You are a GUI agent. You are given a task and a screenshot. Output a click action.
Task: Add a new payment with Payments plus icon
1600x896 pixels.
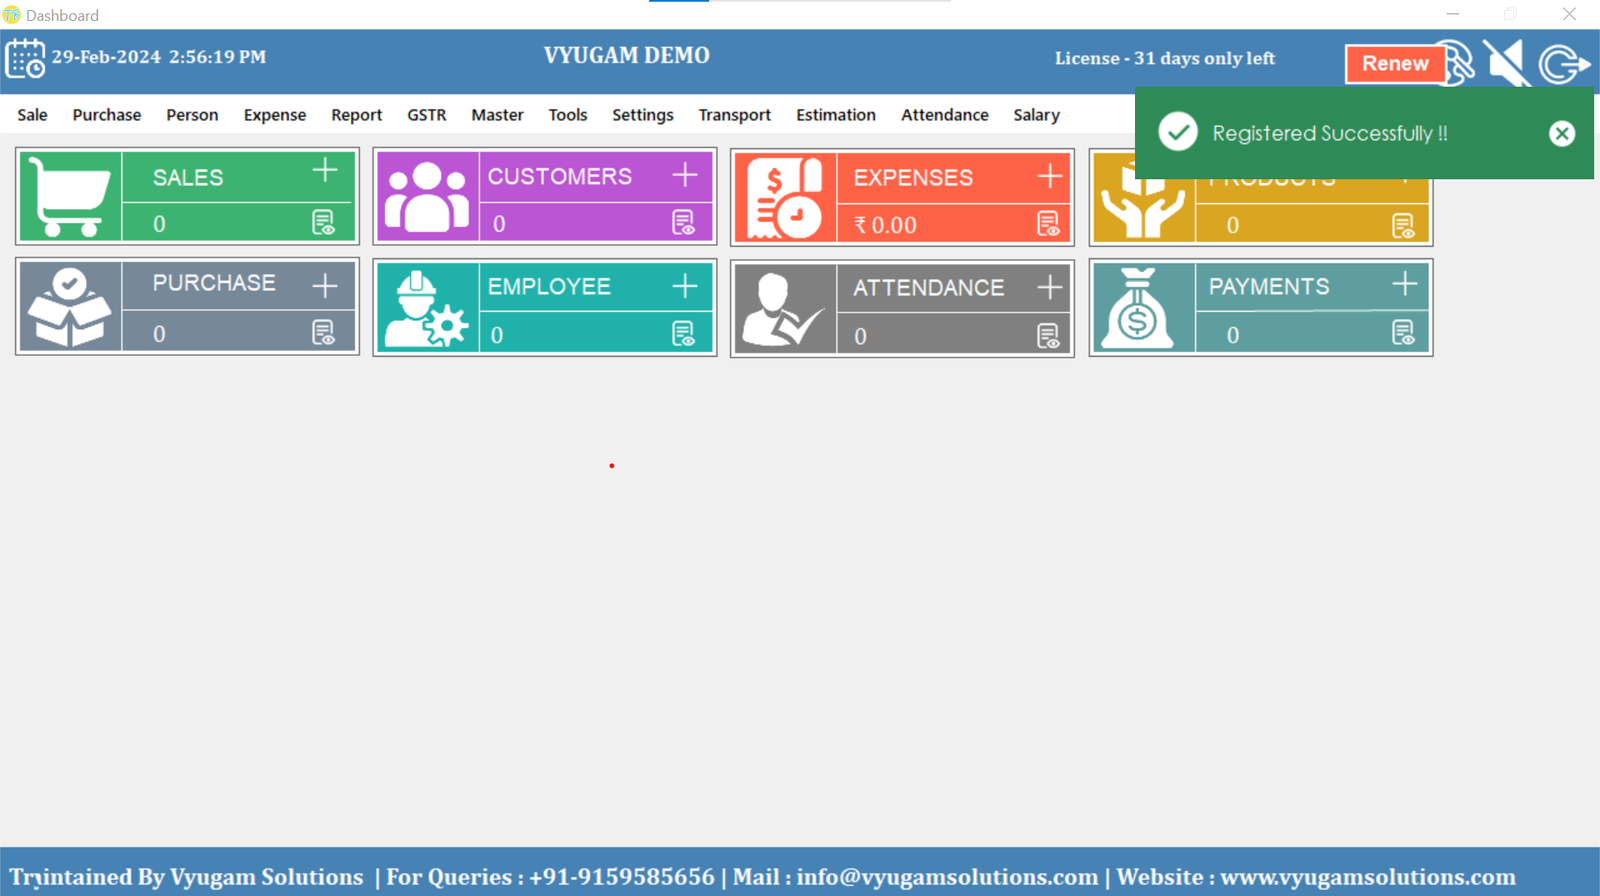point(1405,284)
